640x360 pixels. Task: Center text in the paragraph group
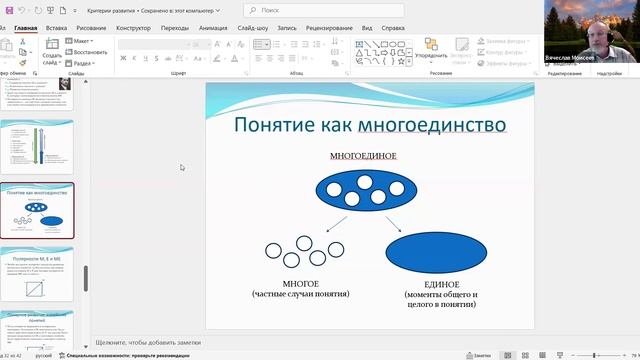tap(270, 59)
